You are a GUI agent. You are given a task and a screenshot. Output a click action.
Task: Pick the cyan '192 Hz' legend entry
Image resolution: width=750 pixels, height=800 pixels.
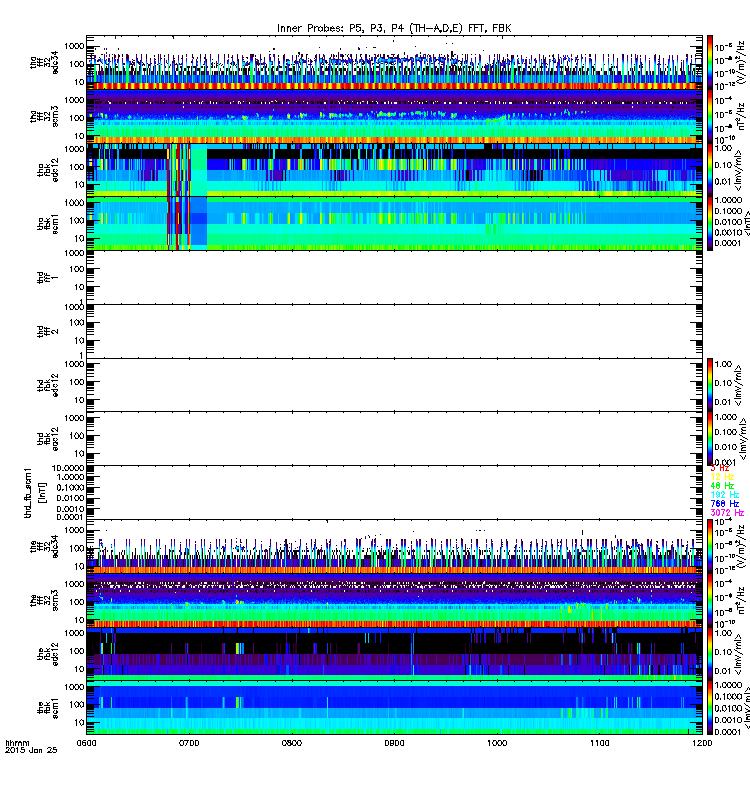coord(724,494)
